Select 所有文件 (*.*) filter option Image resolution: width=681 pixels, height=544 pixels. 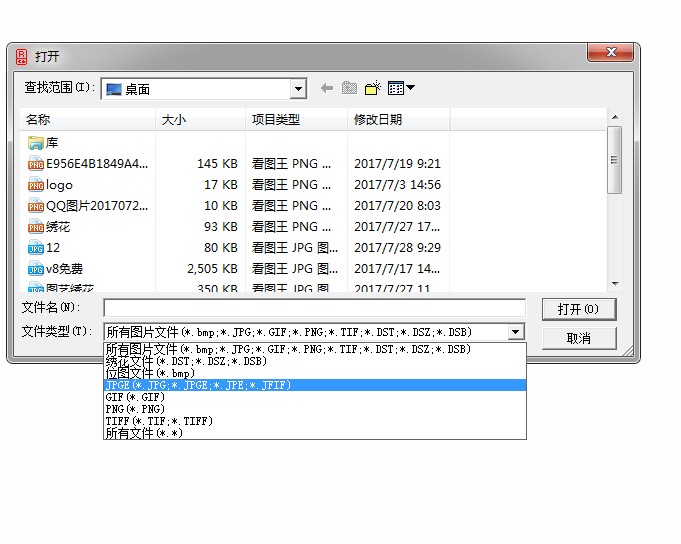pos(144,433)
